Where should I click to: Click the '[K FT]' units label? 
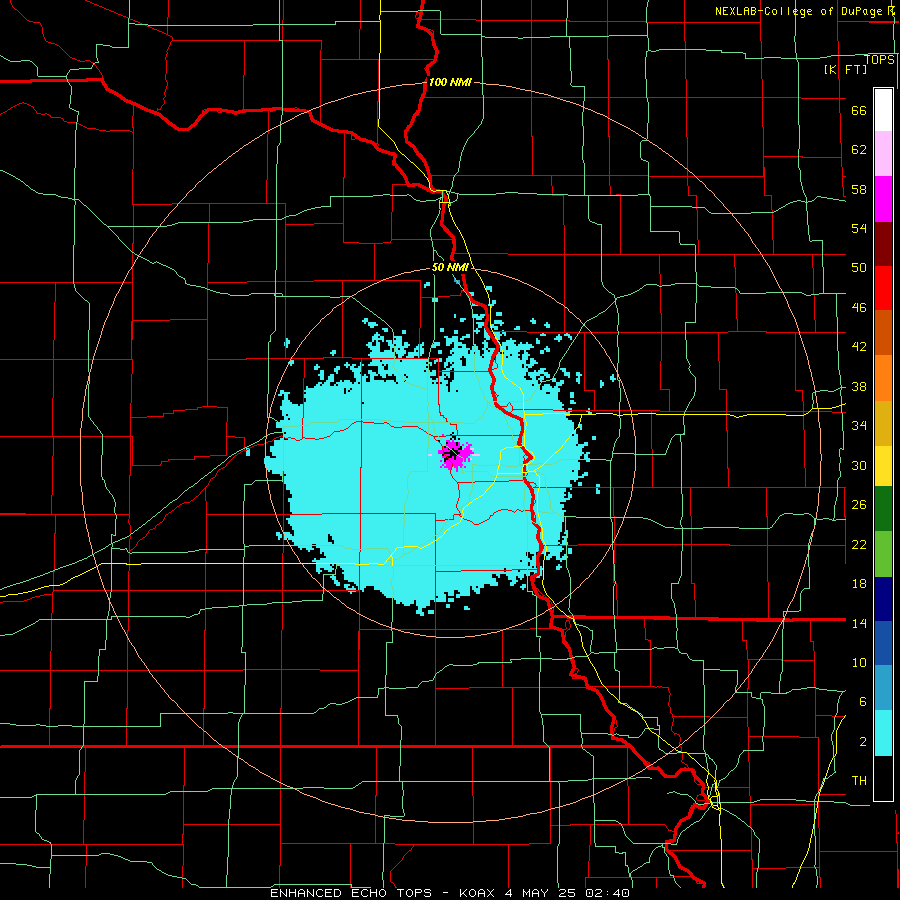pyautogui.click(x=845, y=70)
